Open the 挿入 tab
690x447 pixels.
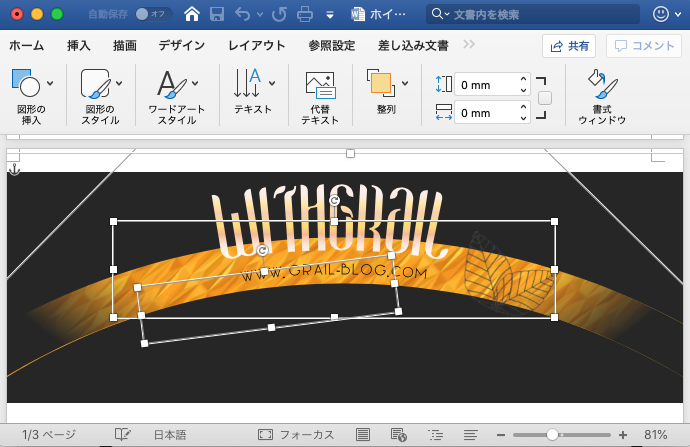(x=79, y=45)
